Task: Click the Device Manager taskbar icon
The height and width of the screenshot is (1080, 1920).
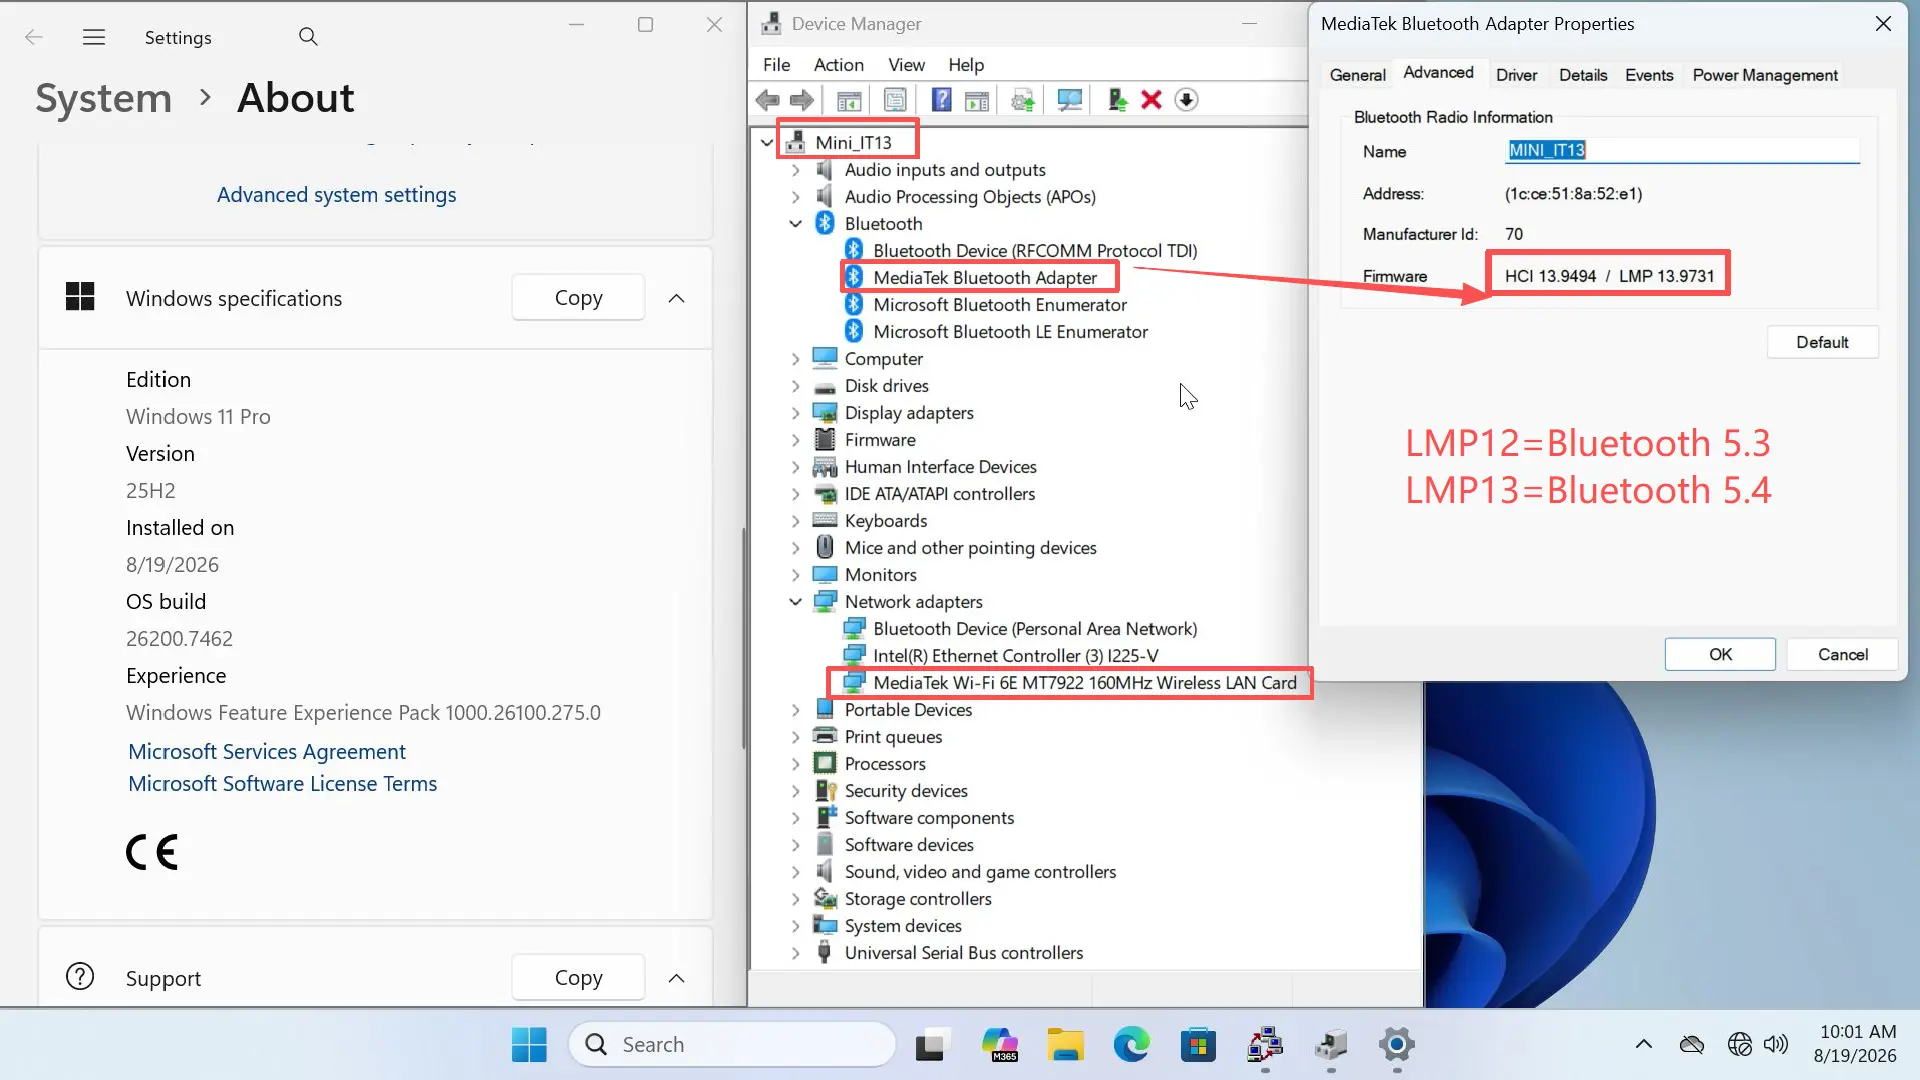Action: pyautogui.click(x=1331, y=1045)
